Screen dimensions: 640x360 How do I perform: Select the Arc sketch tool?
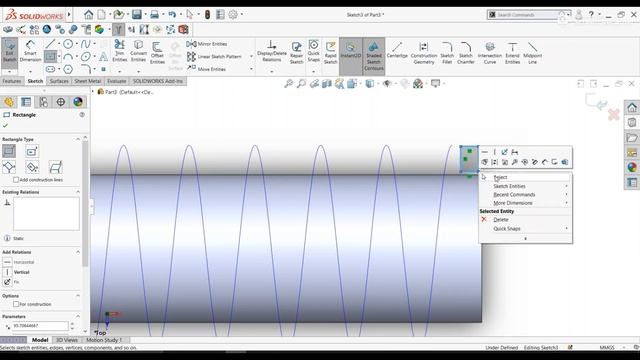pyautogui.click(x=68, y=56)
